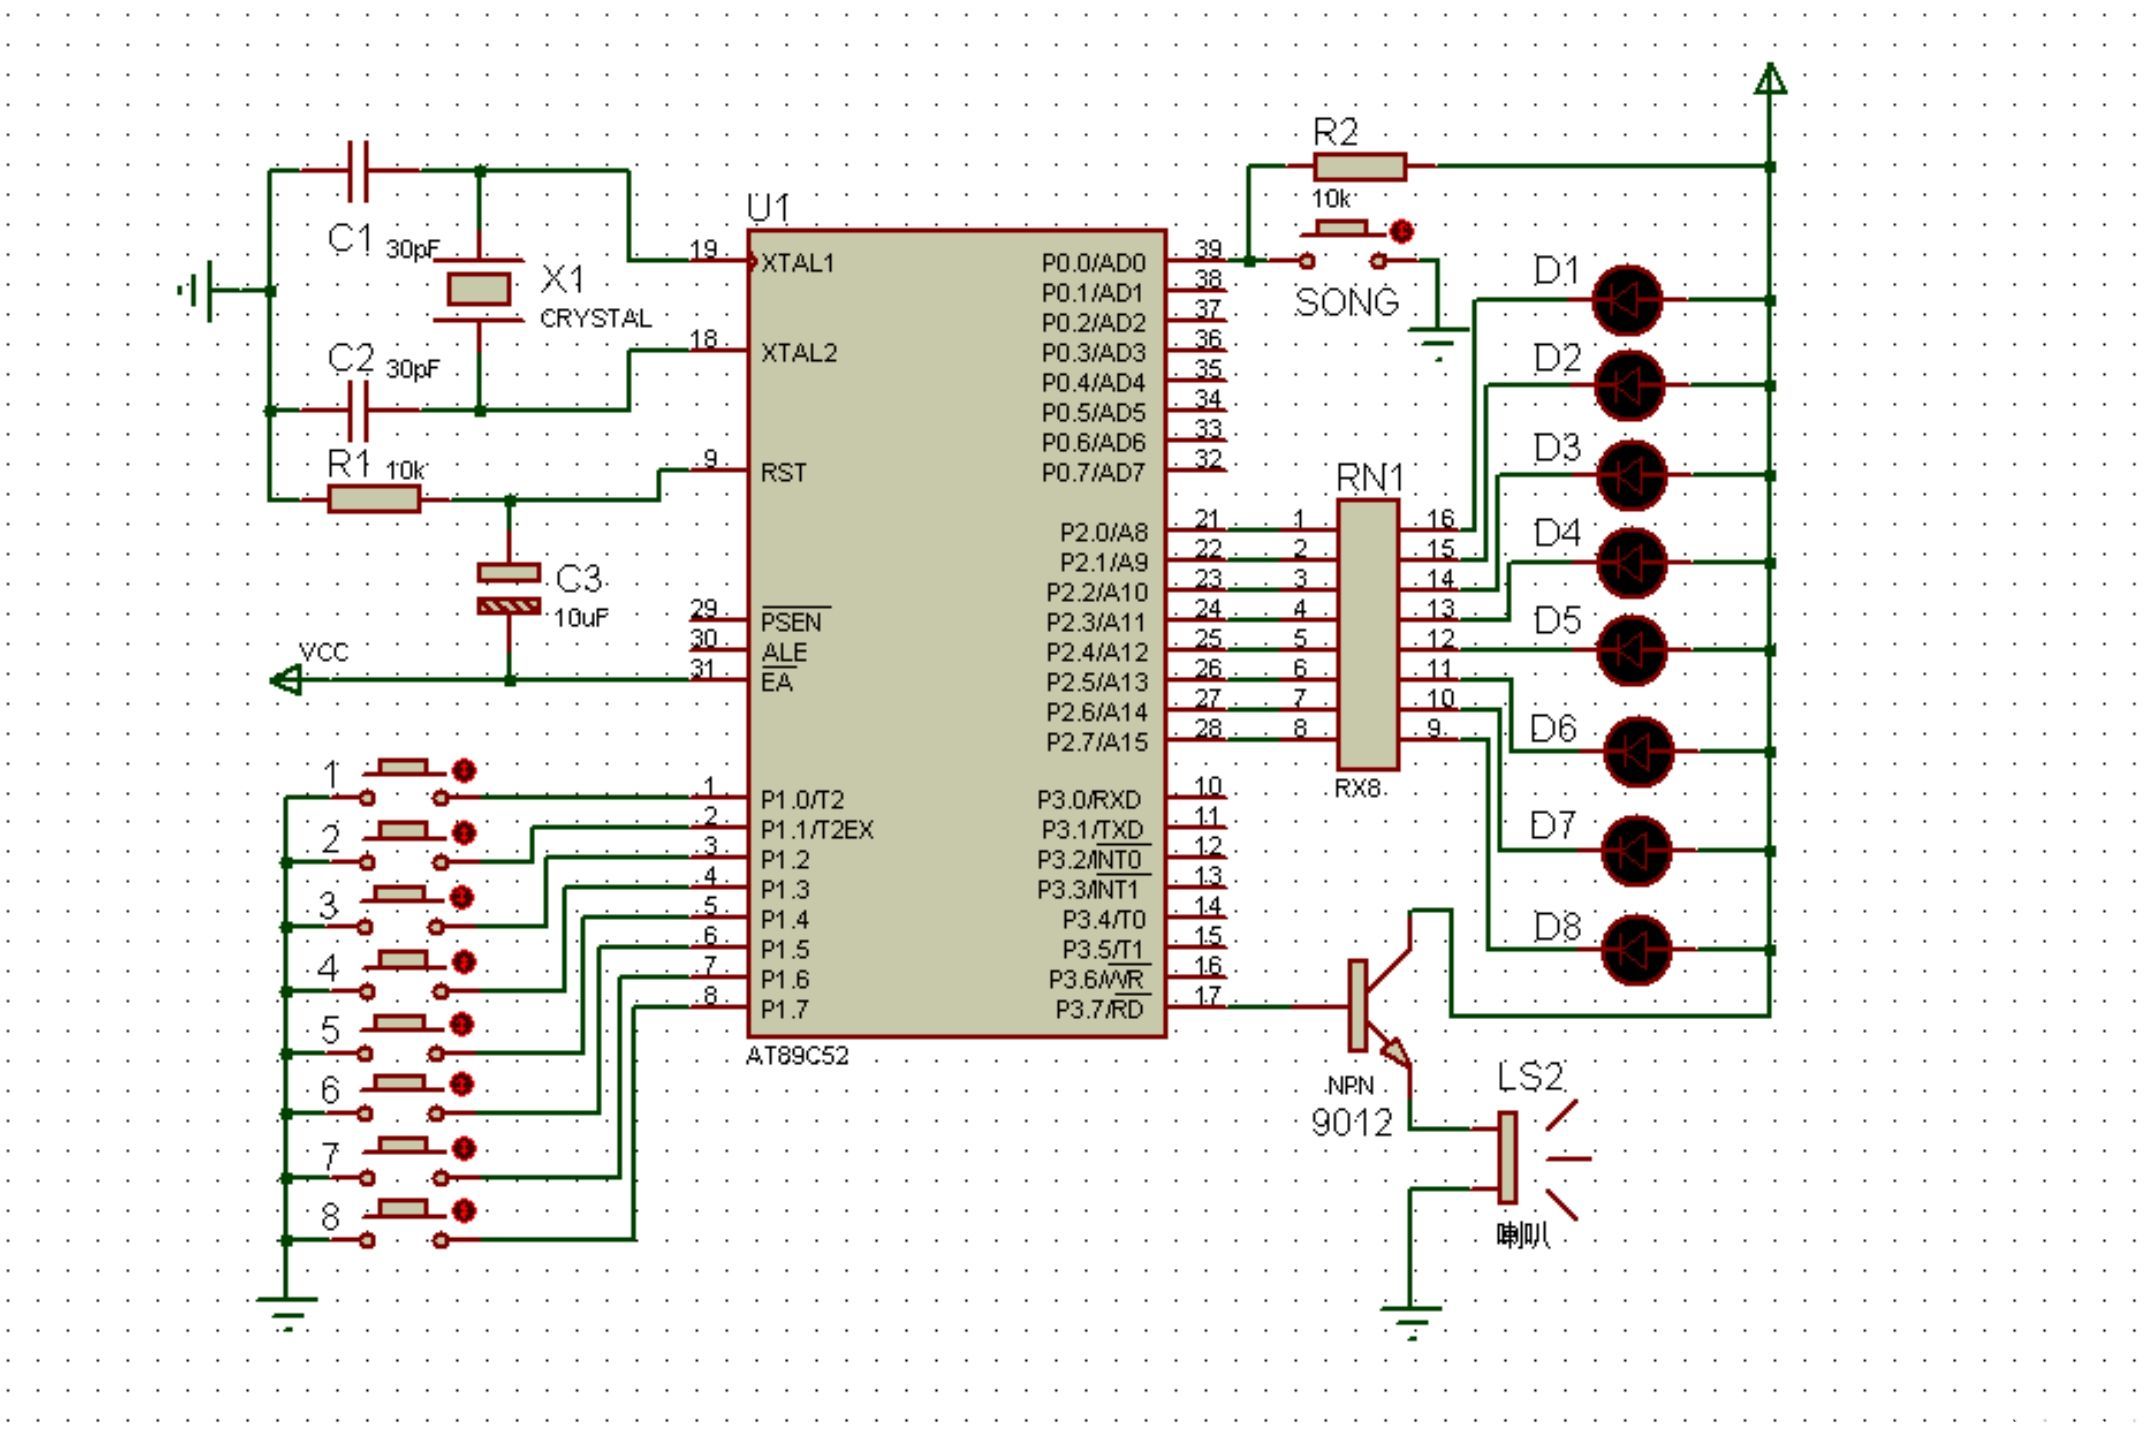
Task: Toggle latch dot of push button 2
Action: tap(462, 833)
